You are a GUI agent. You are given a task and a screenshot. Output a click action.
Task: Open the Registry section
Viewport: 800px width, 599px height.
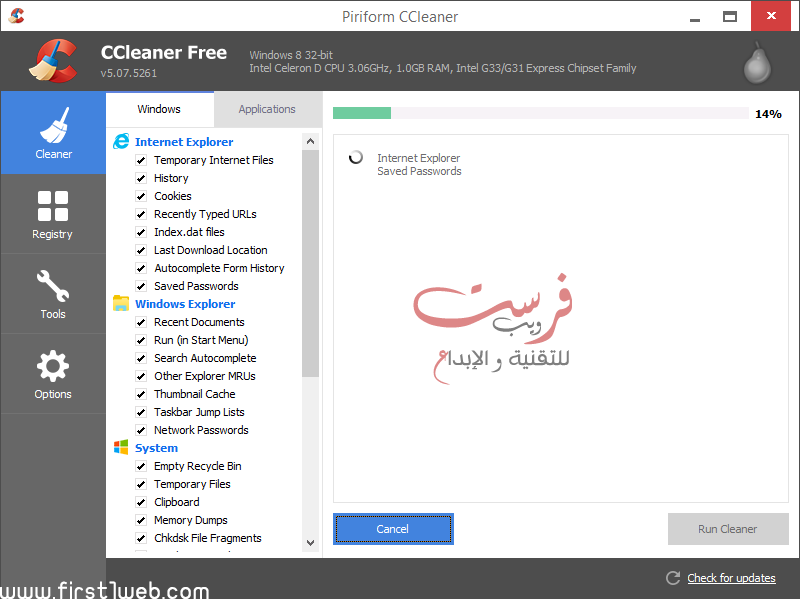click(53, 214)
